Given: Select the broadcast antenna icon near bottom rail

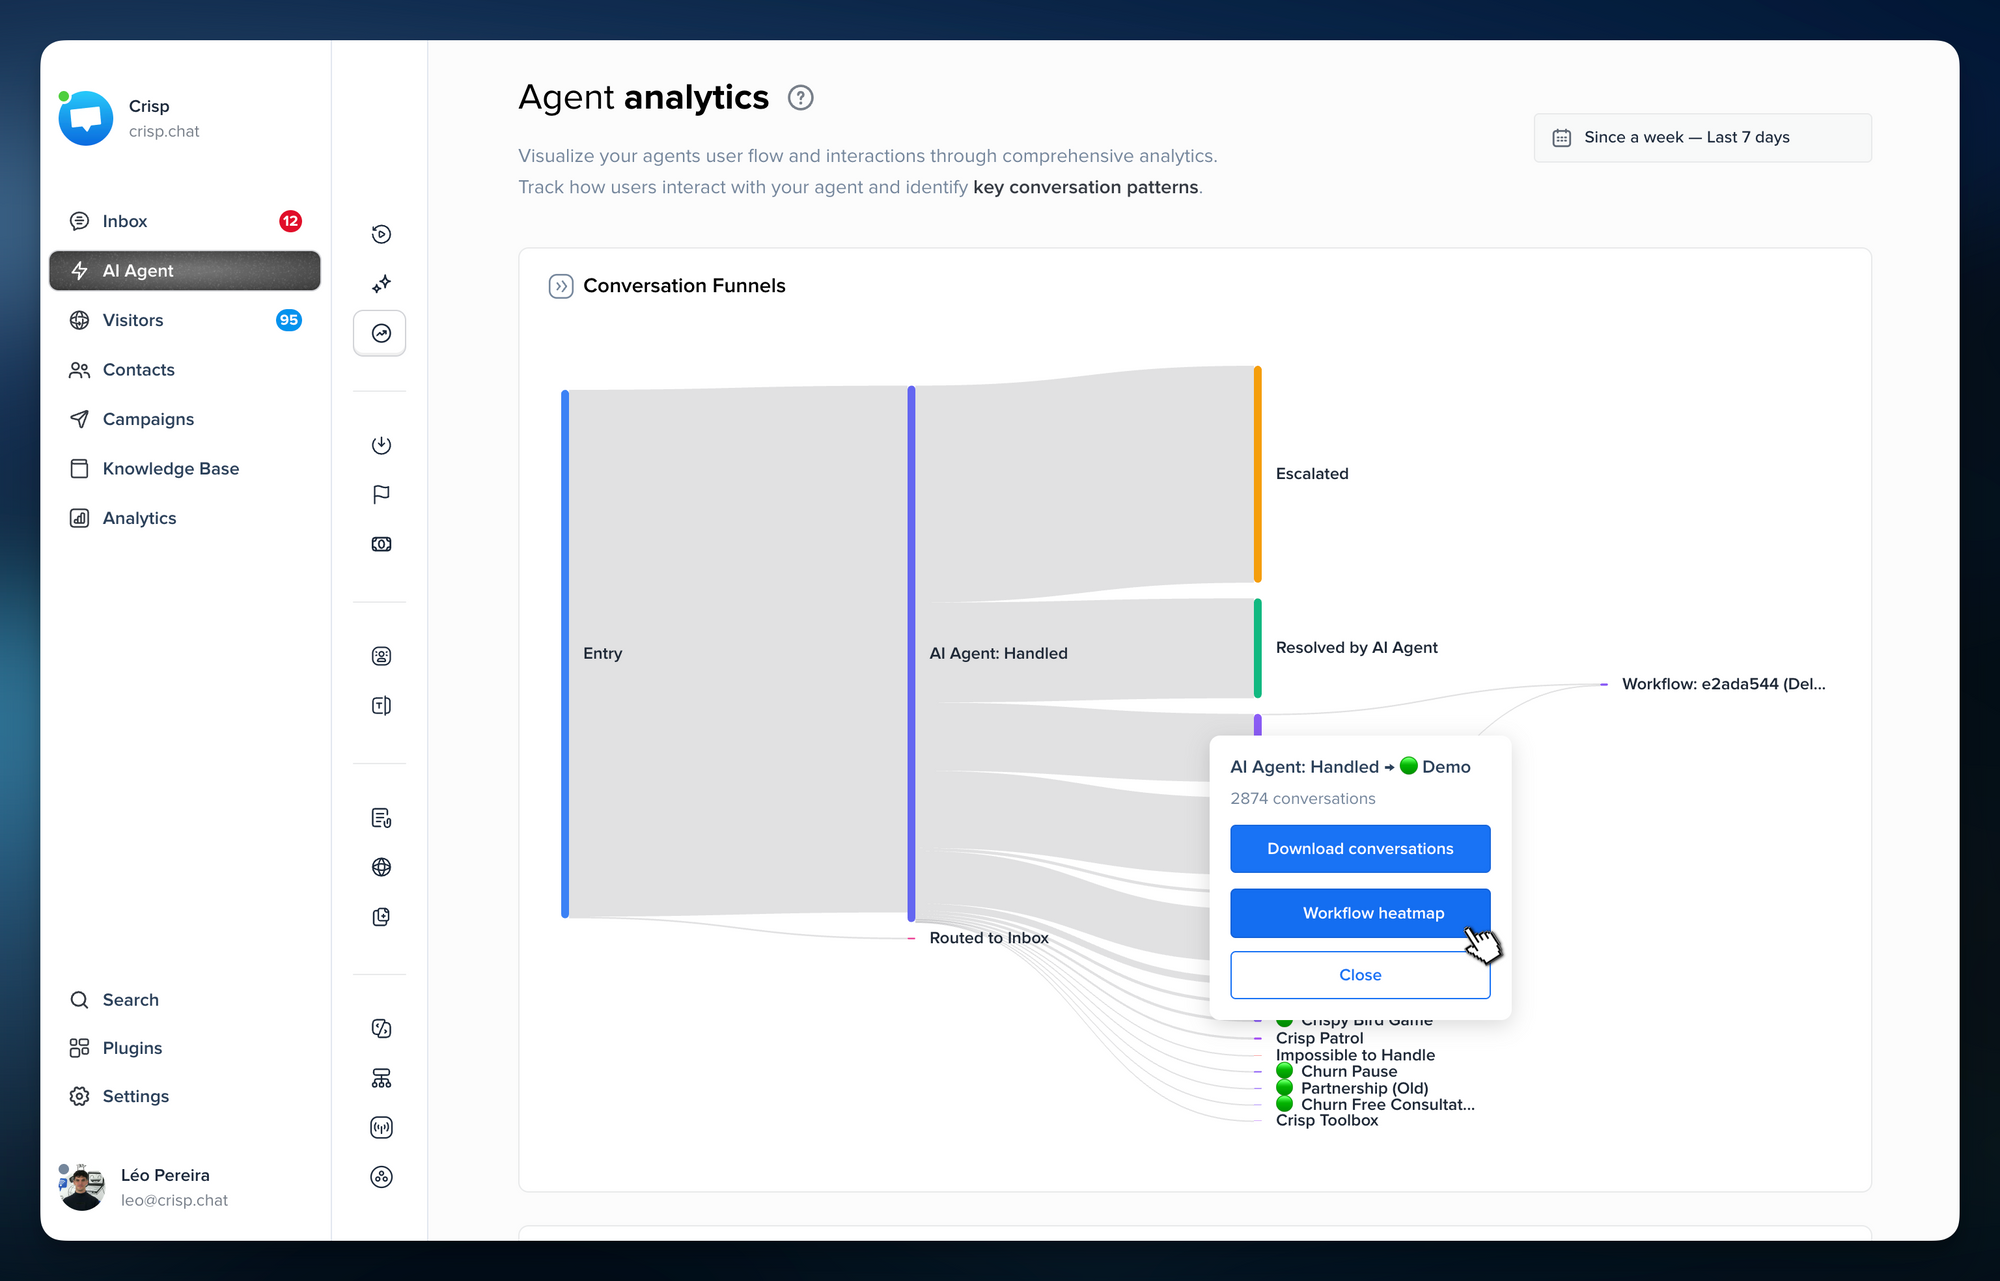Looking at the screenshot, I should pyautogui.click(x=380, y=1127).
